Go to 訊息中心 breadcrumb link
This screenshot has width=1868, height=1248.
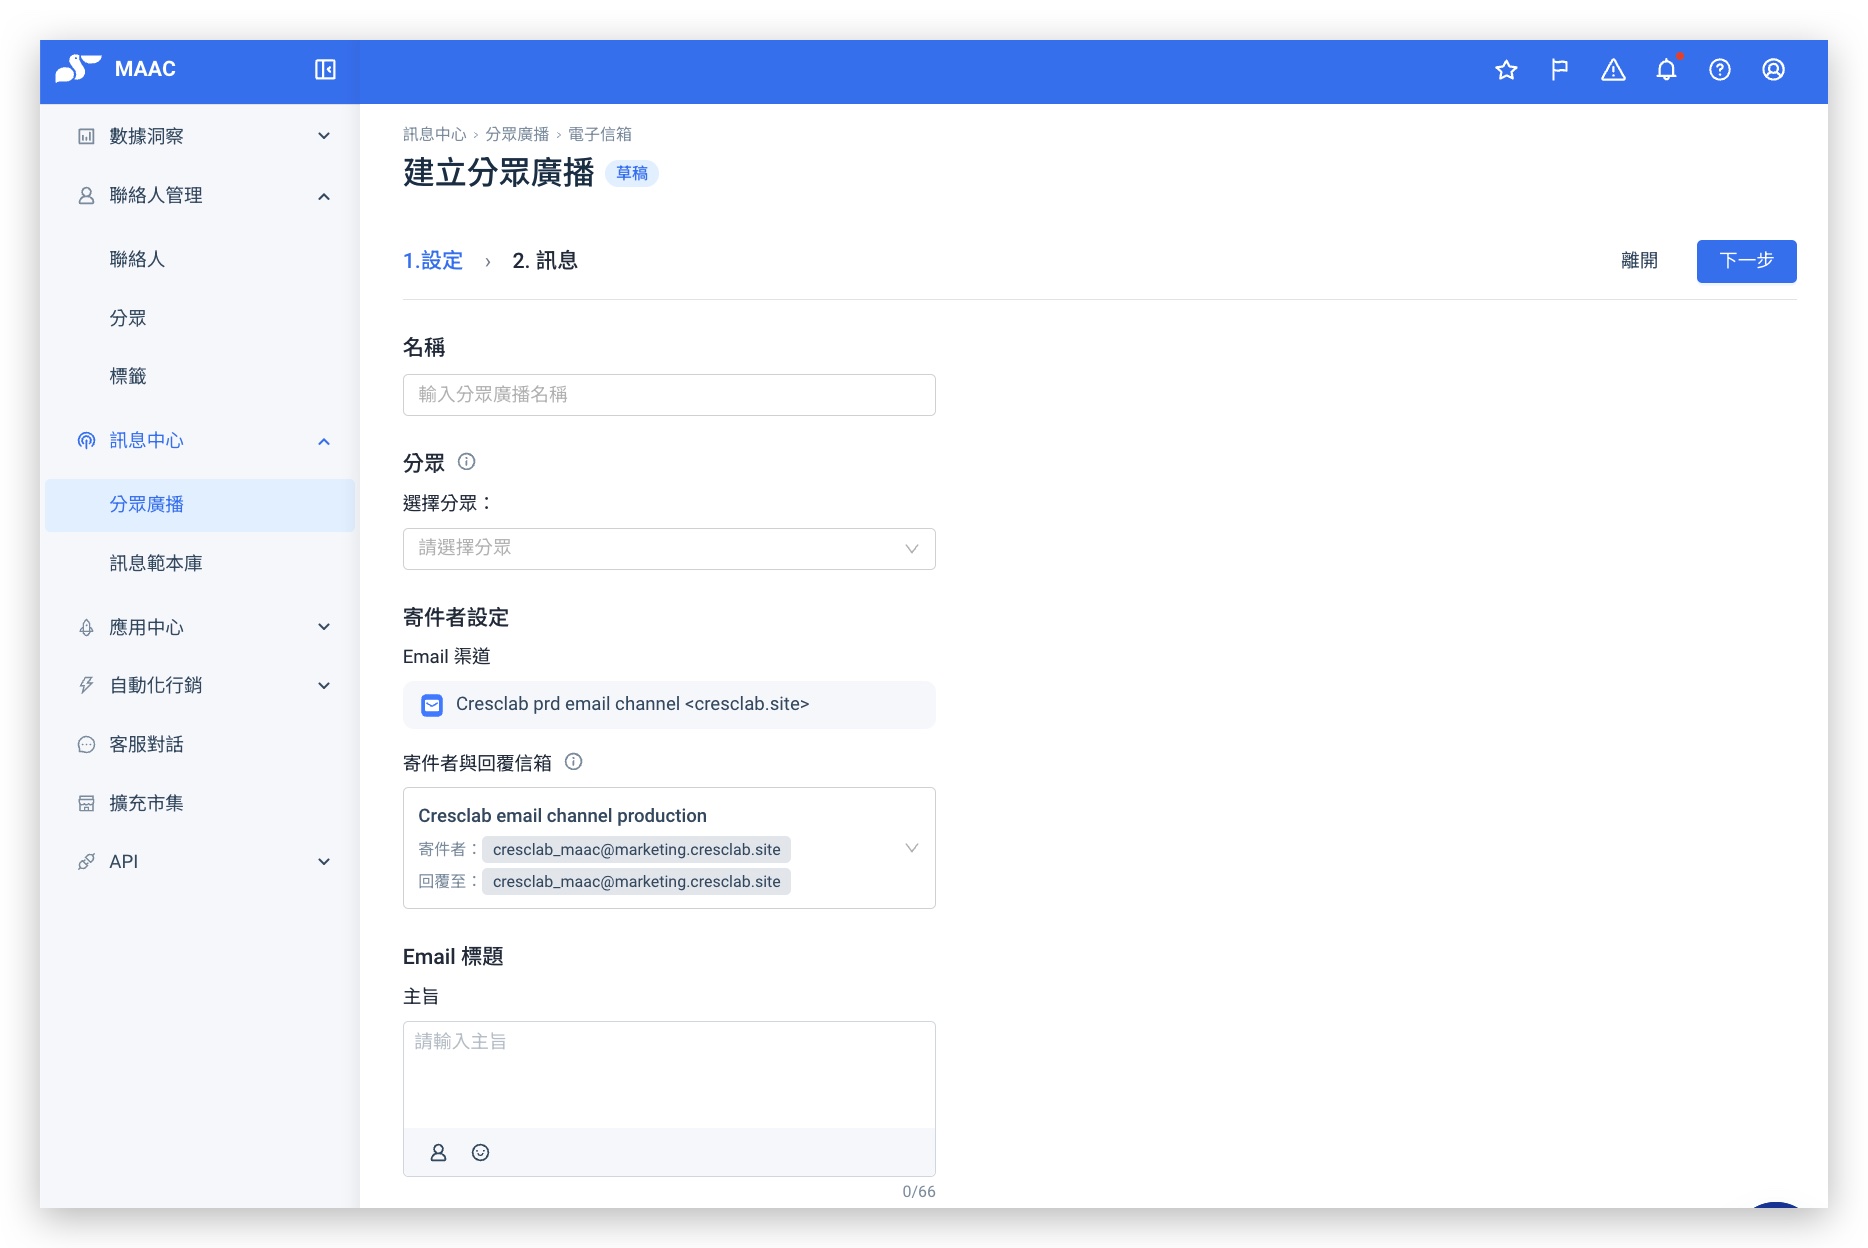(x=435, y=134)
